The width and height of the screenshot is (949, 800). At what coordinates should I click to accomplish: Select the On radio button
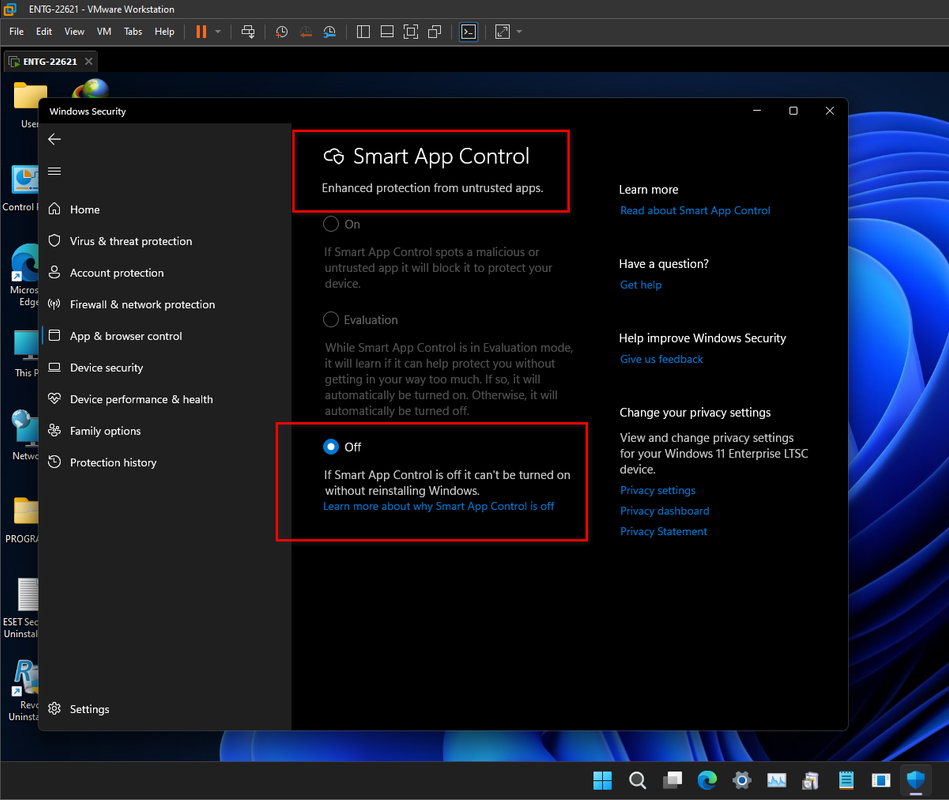(331, 224)
